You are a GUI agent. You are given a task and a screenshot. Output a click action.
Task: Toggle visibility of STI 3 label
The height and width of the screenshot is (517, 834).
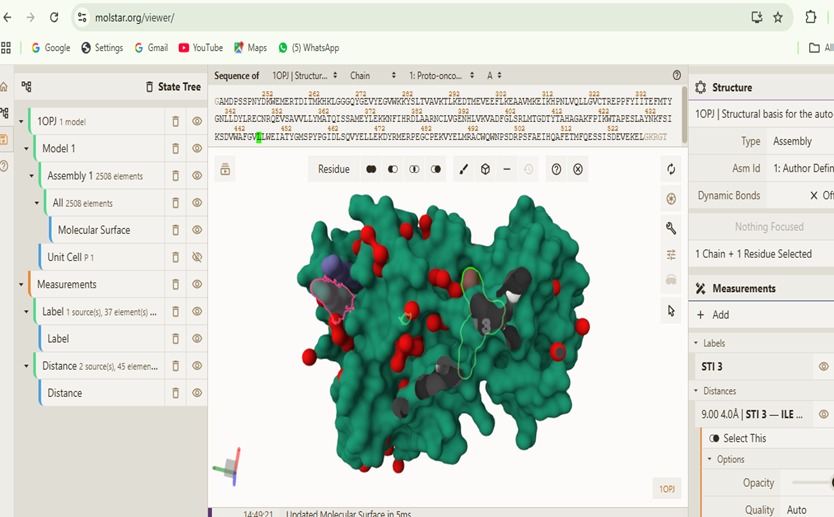(823, 367)
